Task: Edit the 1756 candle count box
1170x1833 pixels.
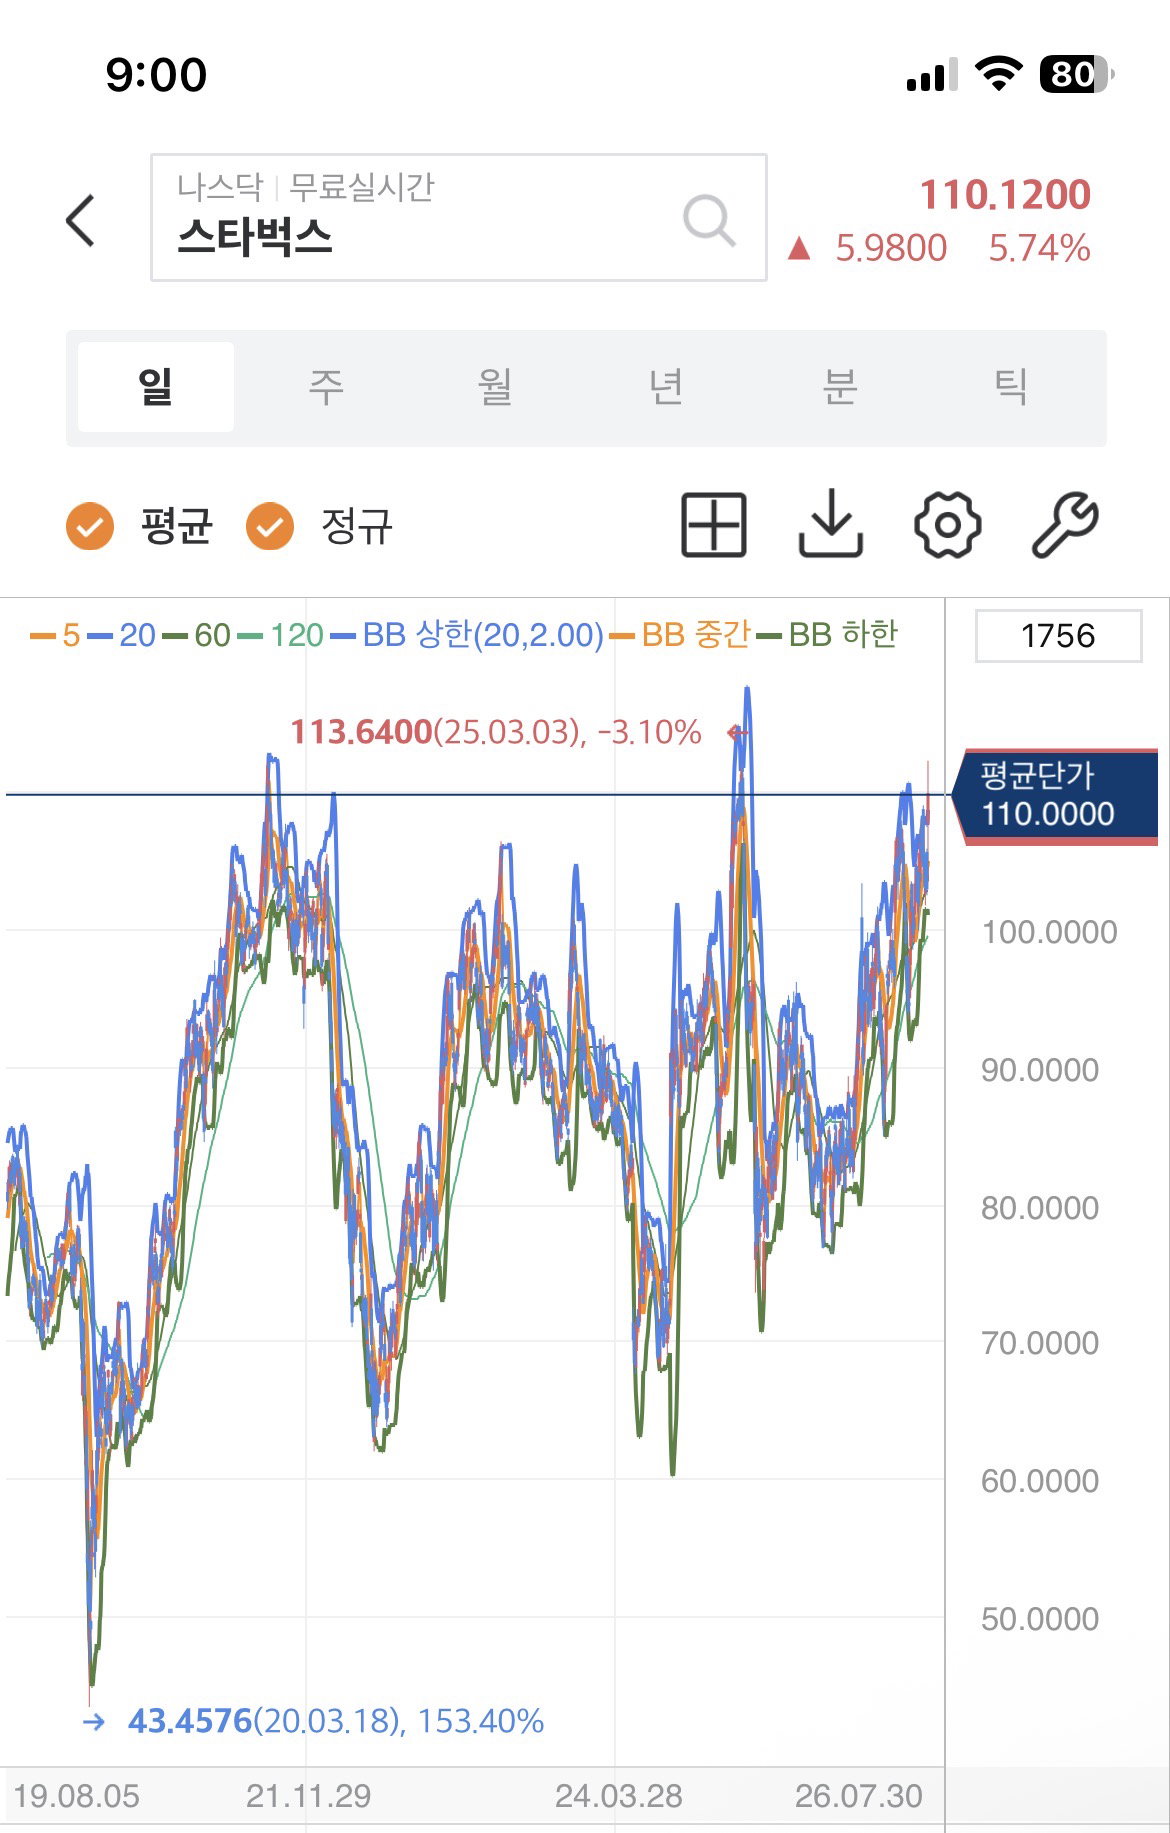Action: [1058, 636]
